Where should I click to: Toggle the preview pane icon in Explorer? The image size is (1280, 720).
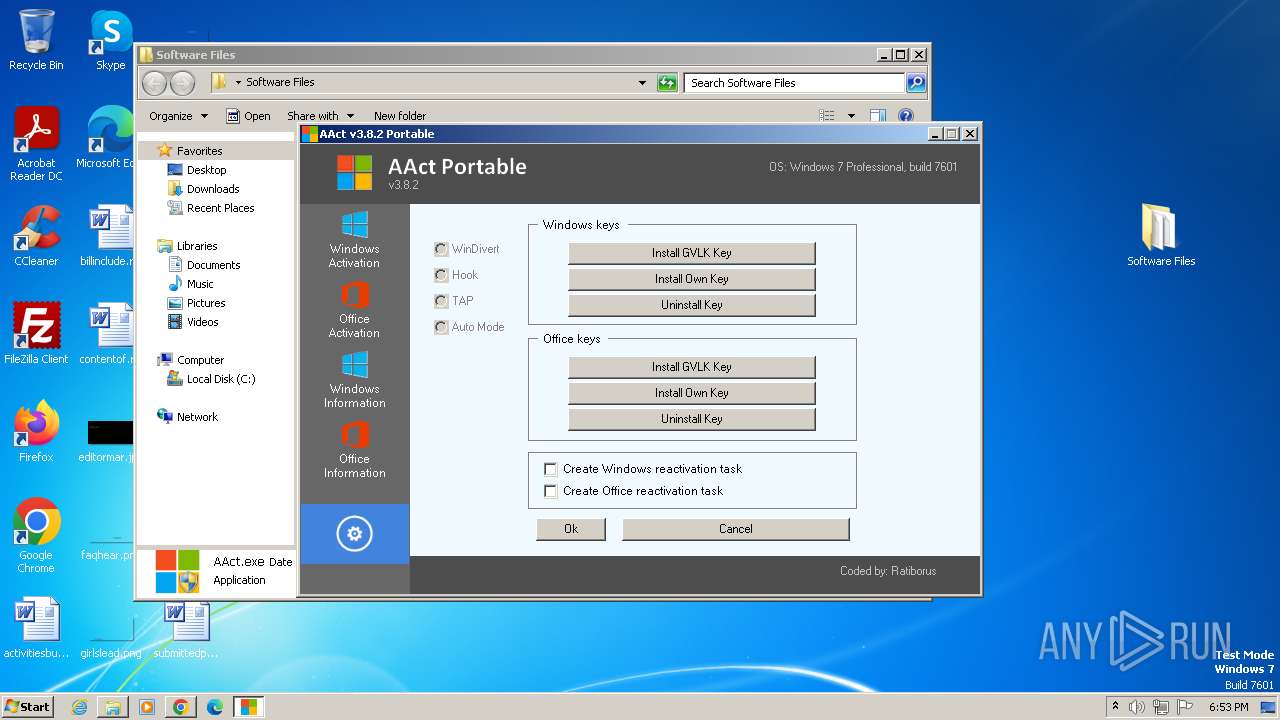pyautogui.click(x=878, y=116)
